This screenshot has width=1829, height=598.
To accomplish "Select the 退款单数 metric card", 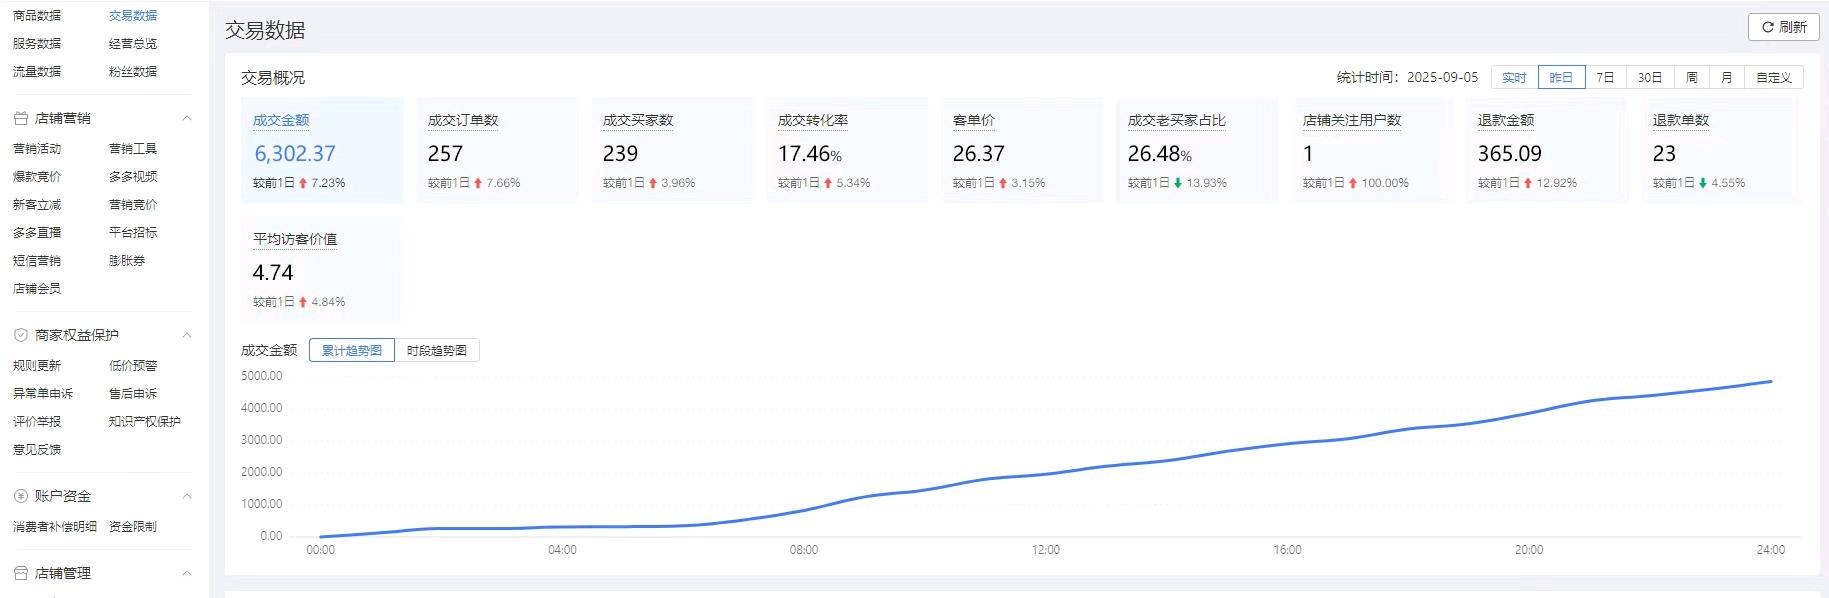I will tap(1722, 150).
